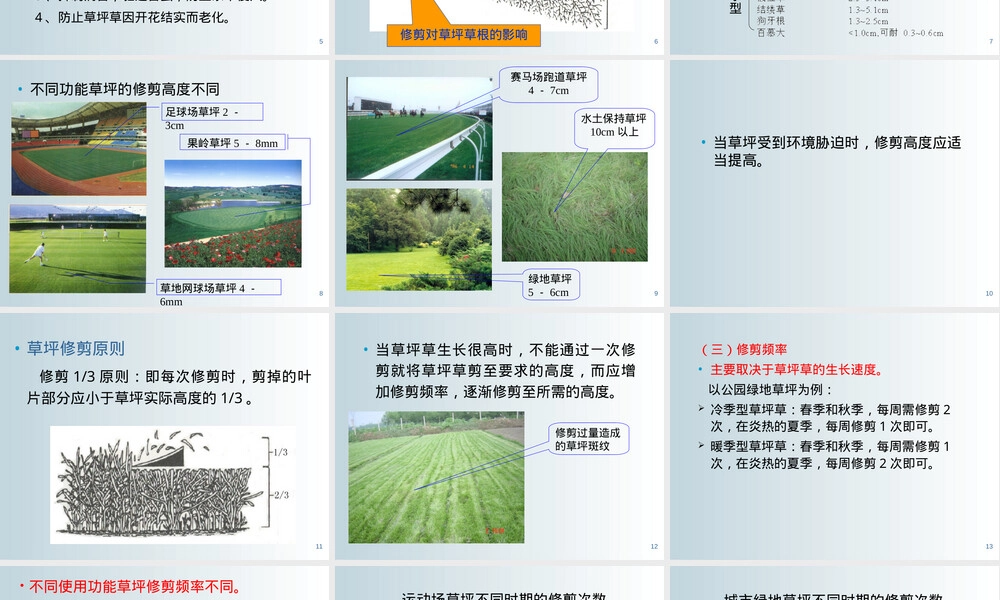The height and width of the screenshot is (600, 1000).
Task: Select slide 9 with the racecourse turf photo
Action: 499,183
